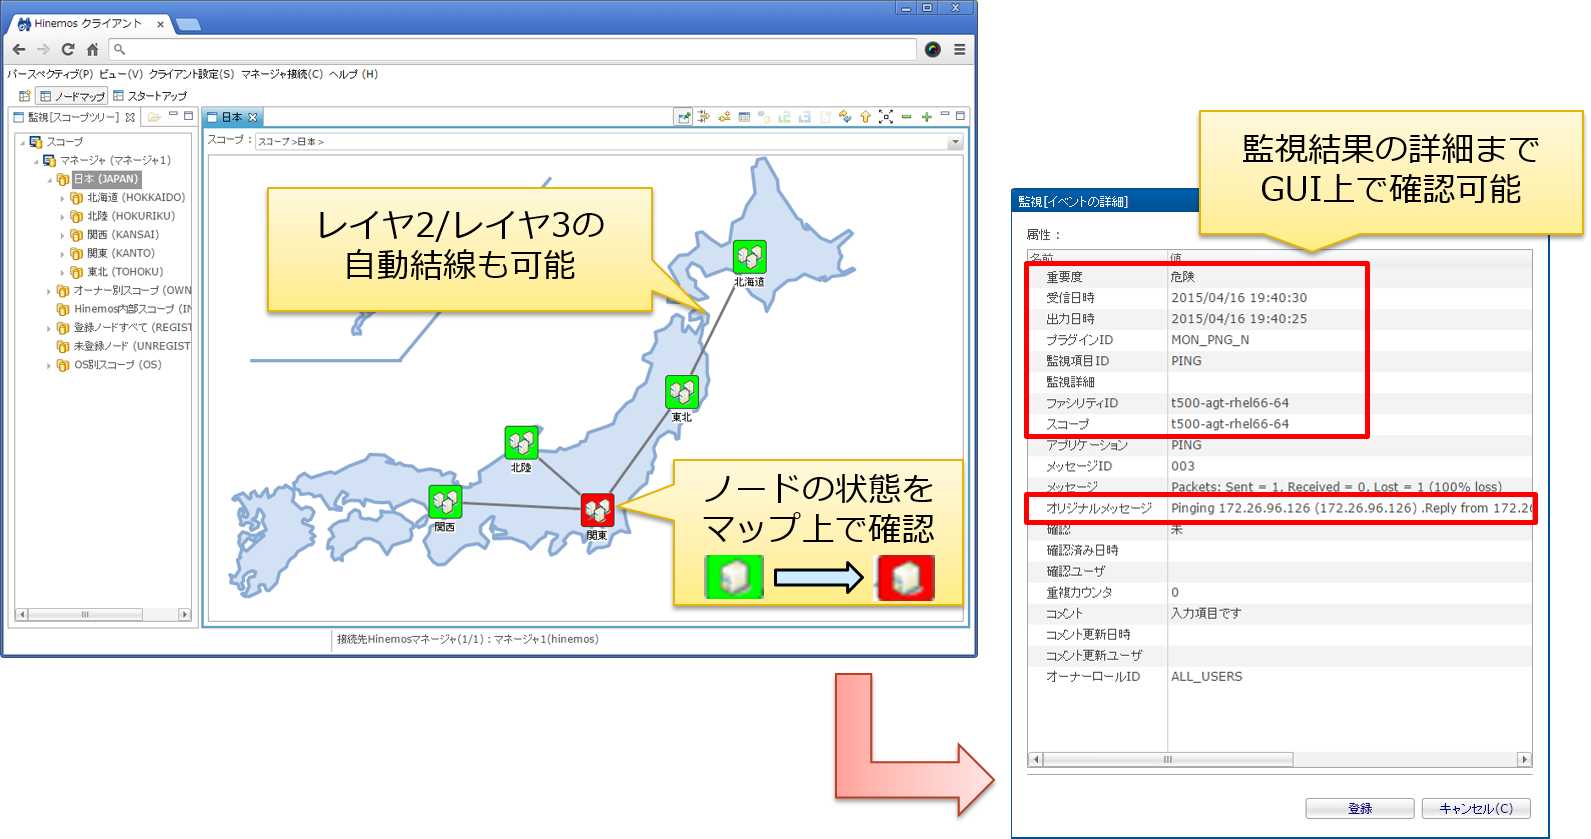The height and width of the screenshot is (839, 1591).
Task: Click the up-one-level arrow icon in map toolbar
Action: coord(865,117)
